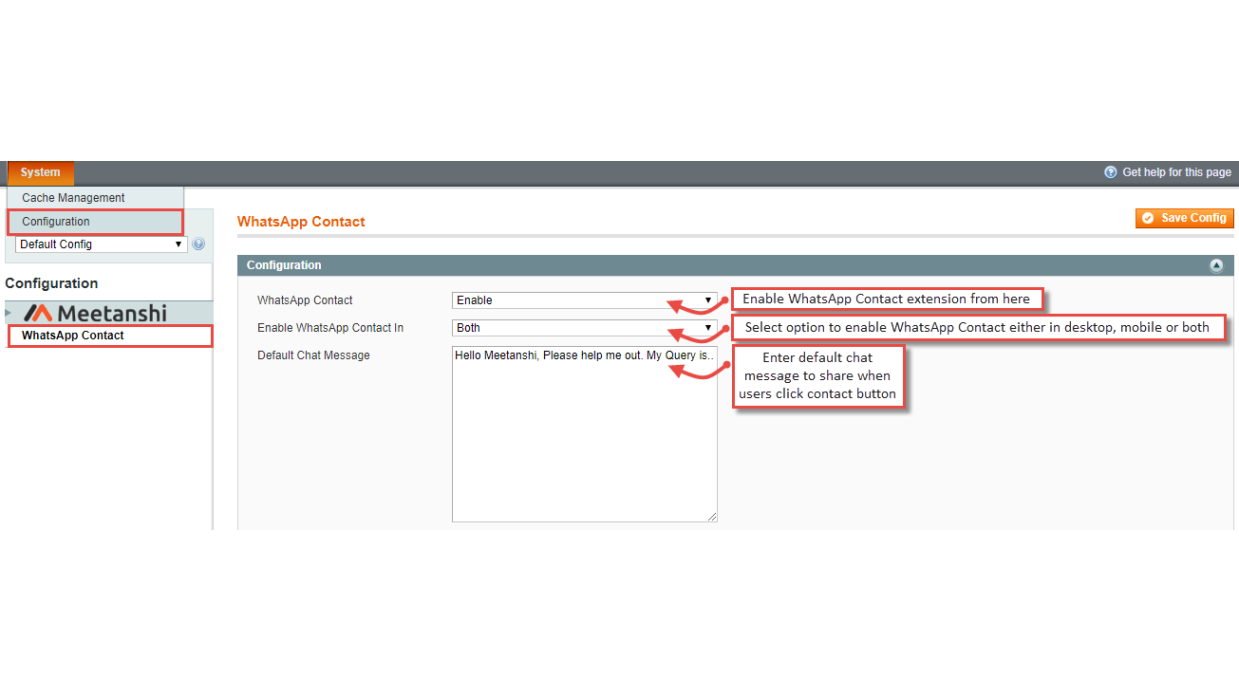Click the Configuration section header bar
The height and width of the screenshot is (690, 1239).
(735, 266)
